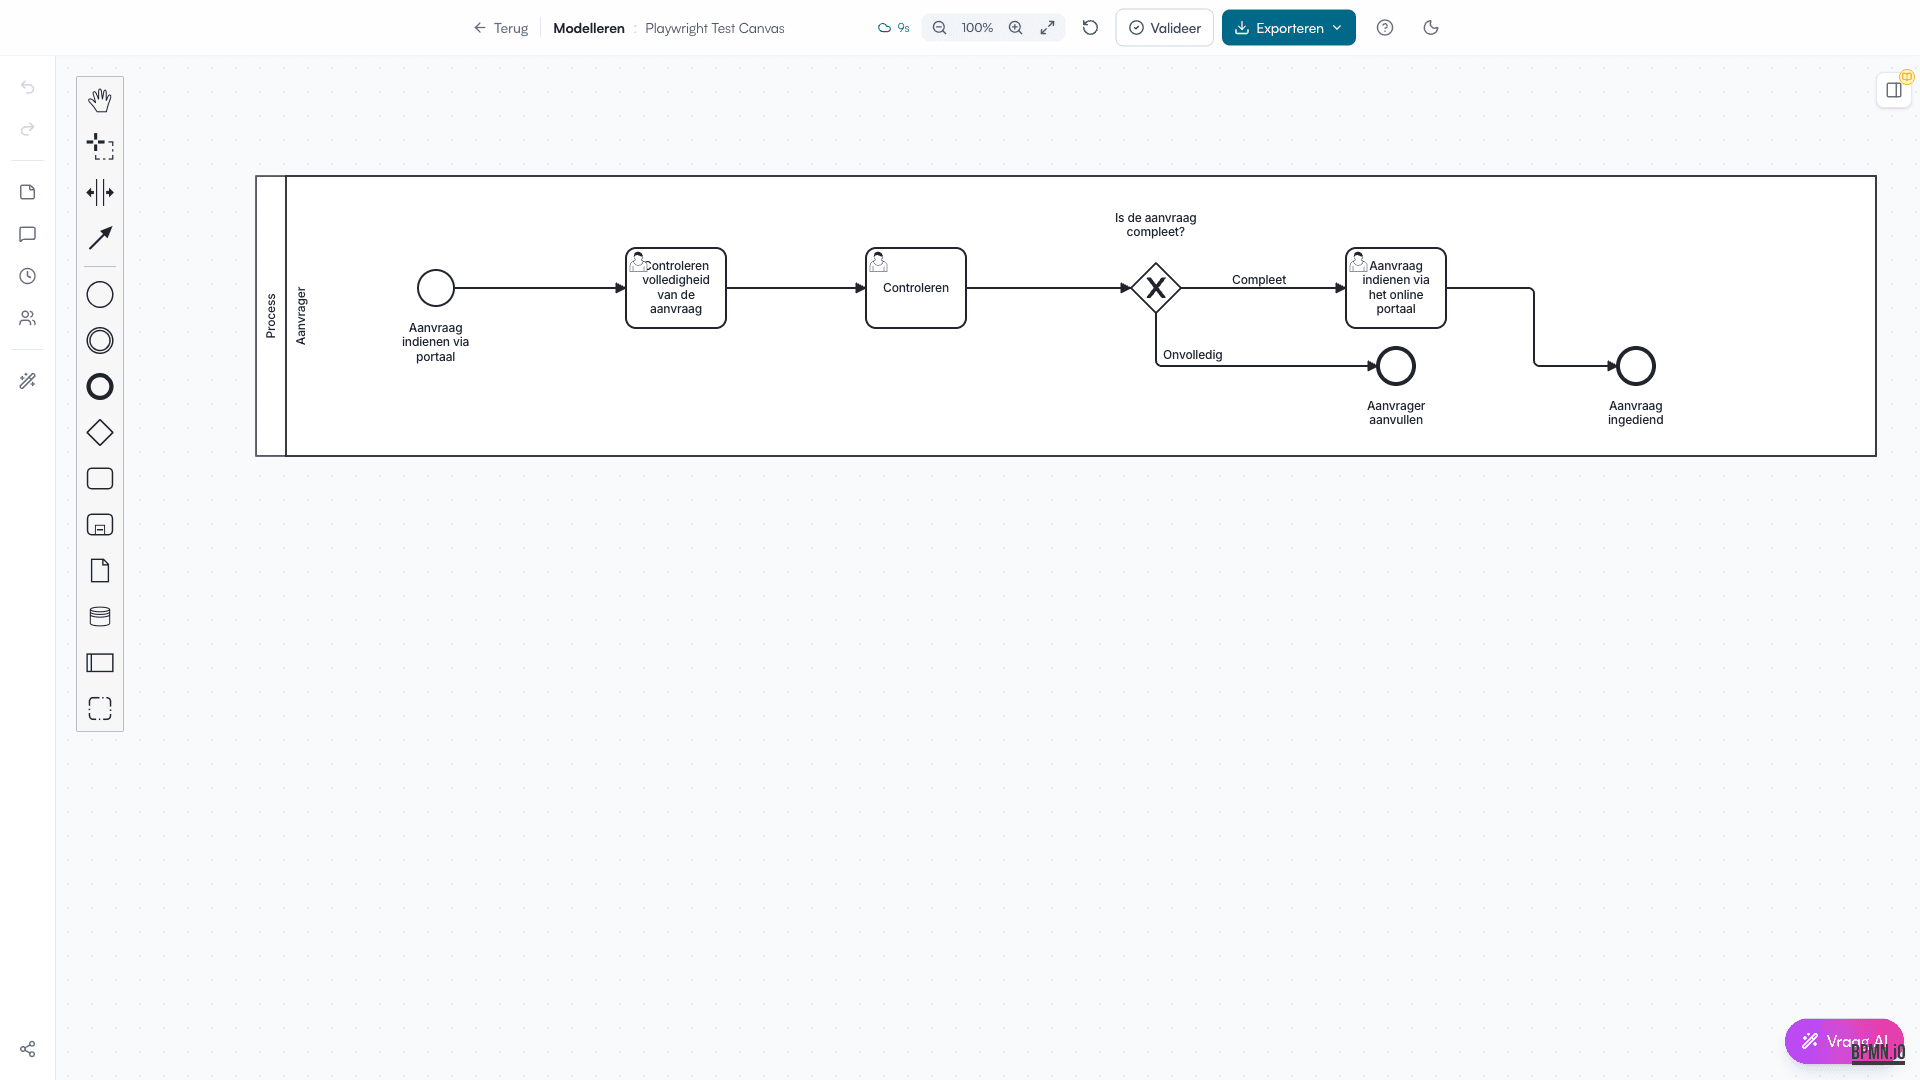Open the comments panel in the sidebar
This screenshot has height=1080, width=1920.
(x=27, y=234)
